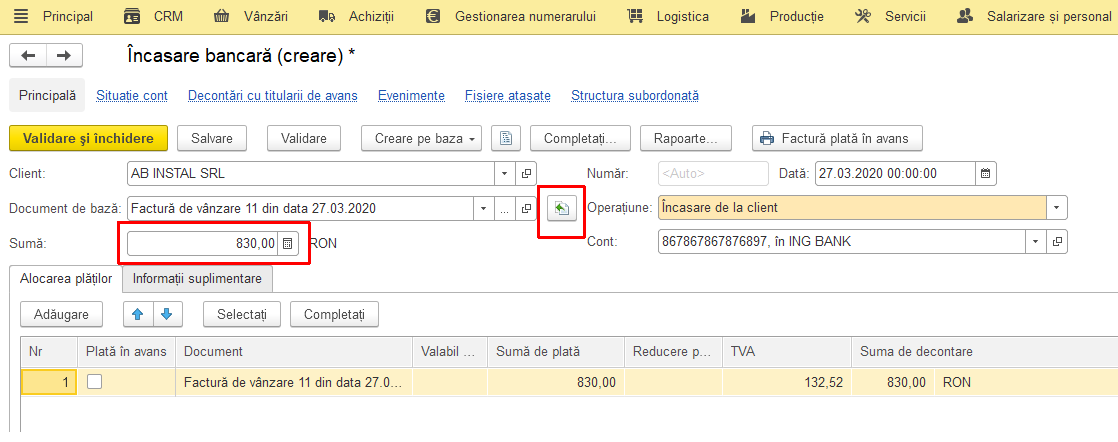The image size is (1118, 442).
Task: Open the Vânzări menu section
Action: point(251,16)
